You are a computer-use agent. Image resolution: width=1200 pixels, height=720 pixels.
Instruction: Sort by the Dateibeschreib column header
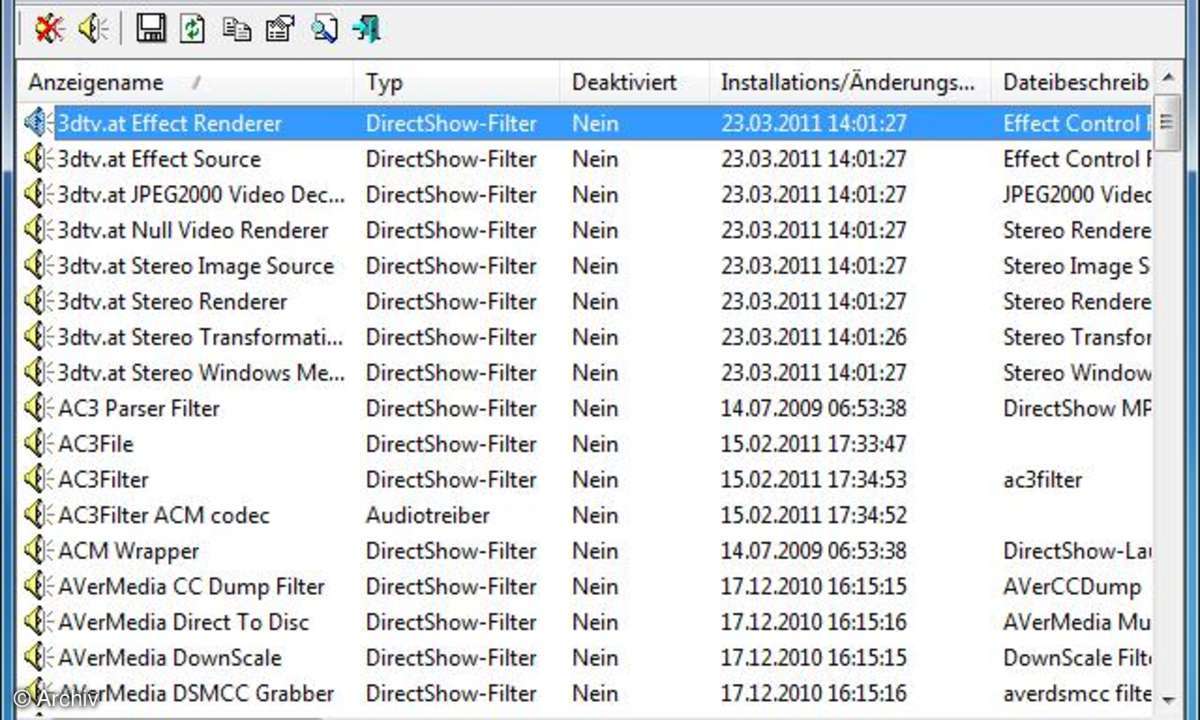tap(1072, 82)
